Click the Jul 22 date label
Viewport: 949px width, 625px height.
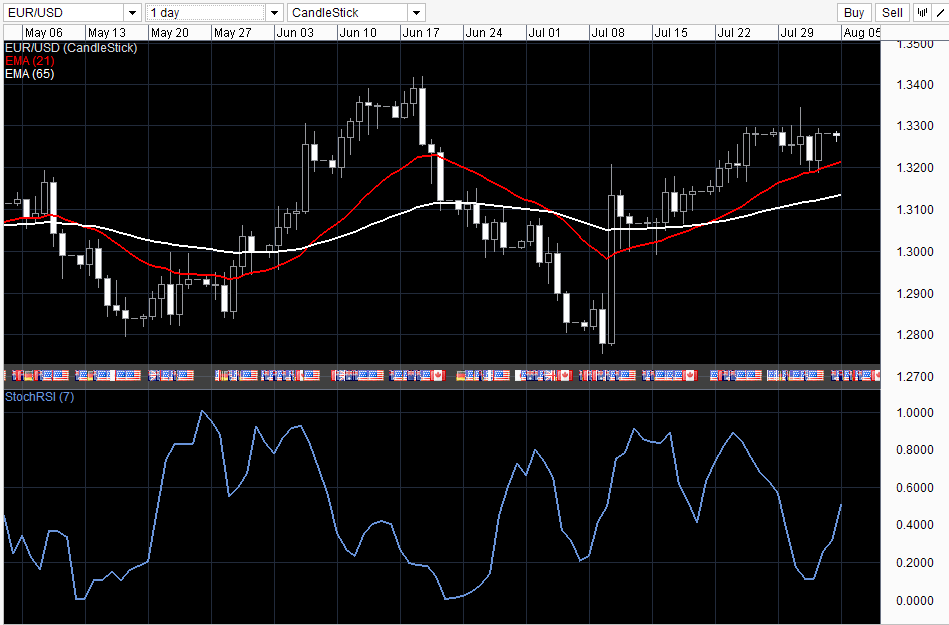point(734,33)
